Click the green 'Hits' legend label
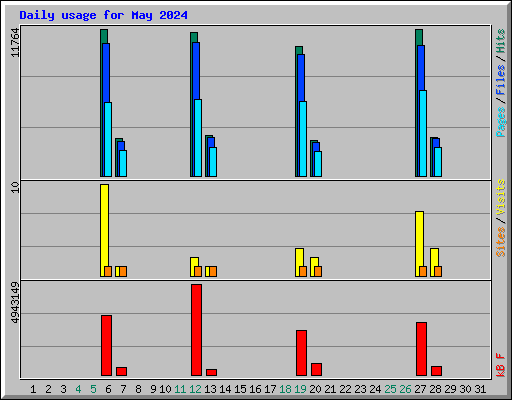The image size is (512, 400). click(x=501, y=41)
